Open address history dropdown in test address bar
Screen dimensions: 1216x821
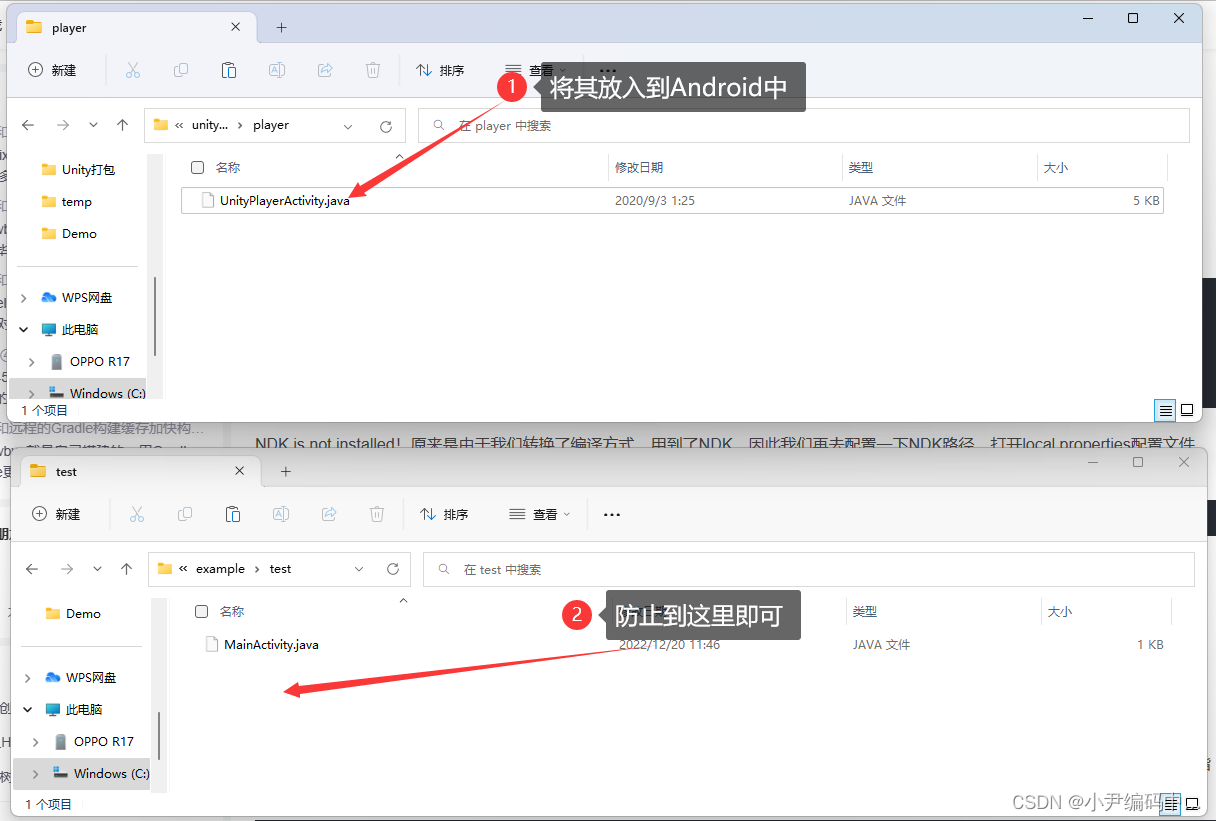(359, 569)
